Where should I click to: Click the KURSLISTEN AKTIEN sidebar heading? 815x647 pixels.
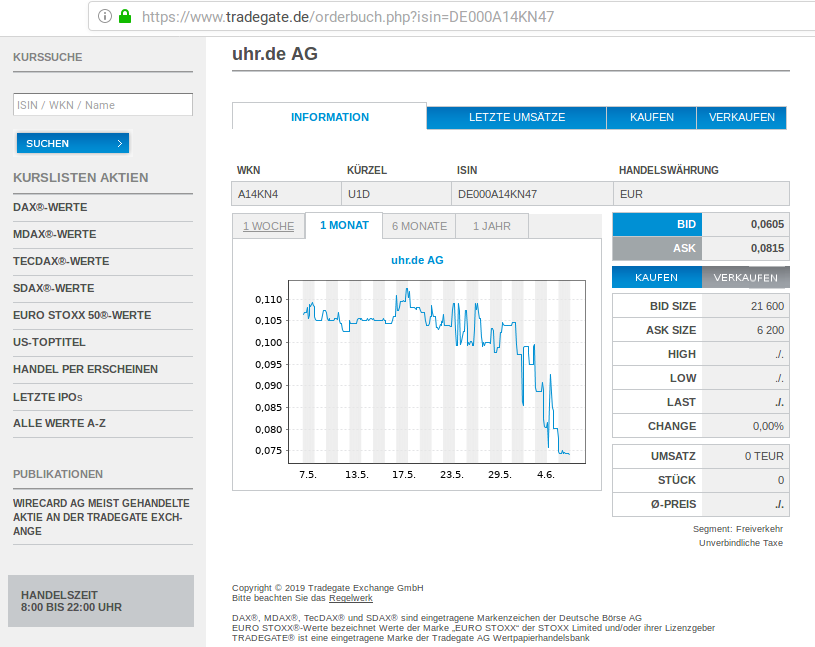[x=81, y=178]
